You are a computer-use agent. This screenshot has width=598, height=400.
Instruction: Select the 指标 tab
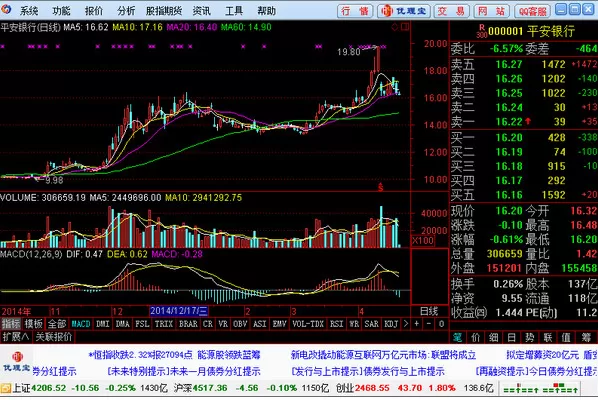point(11,324)
